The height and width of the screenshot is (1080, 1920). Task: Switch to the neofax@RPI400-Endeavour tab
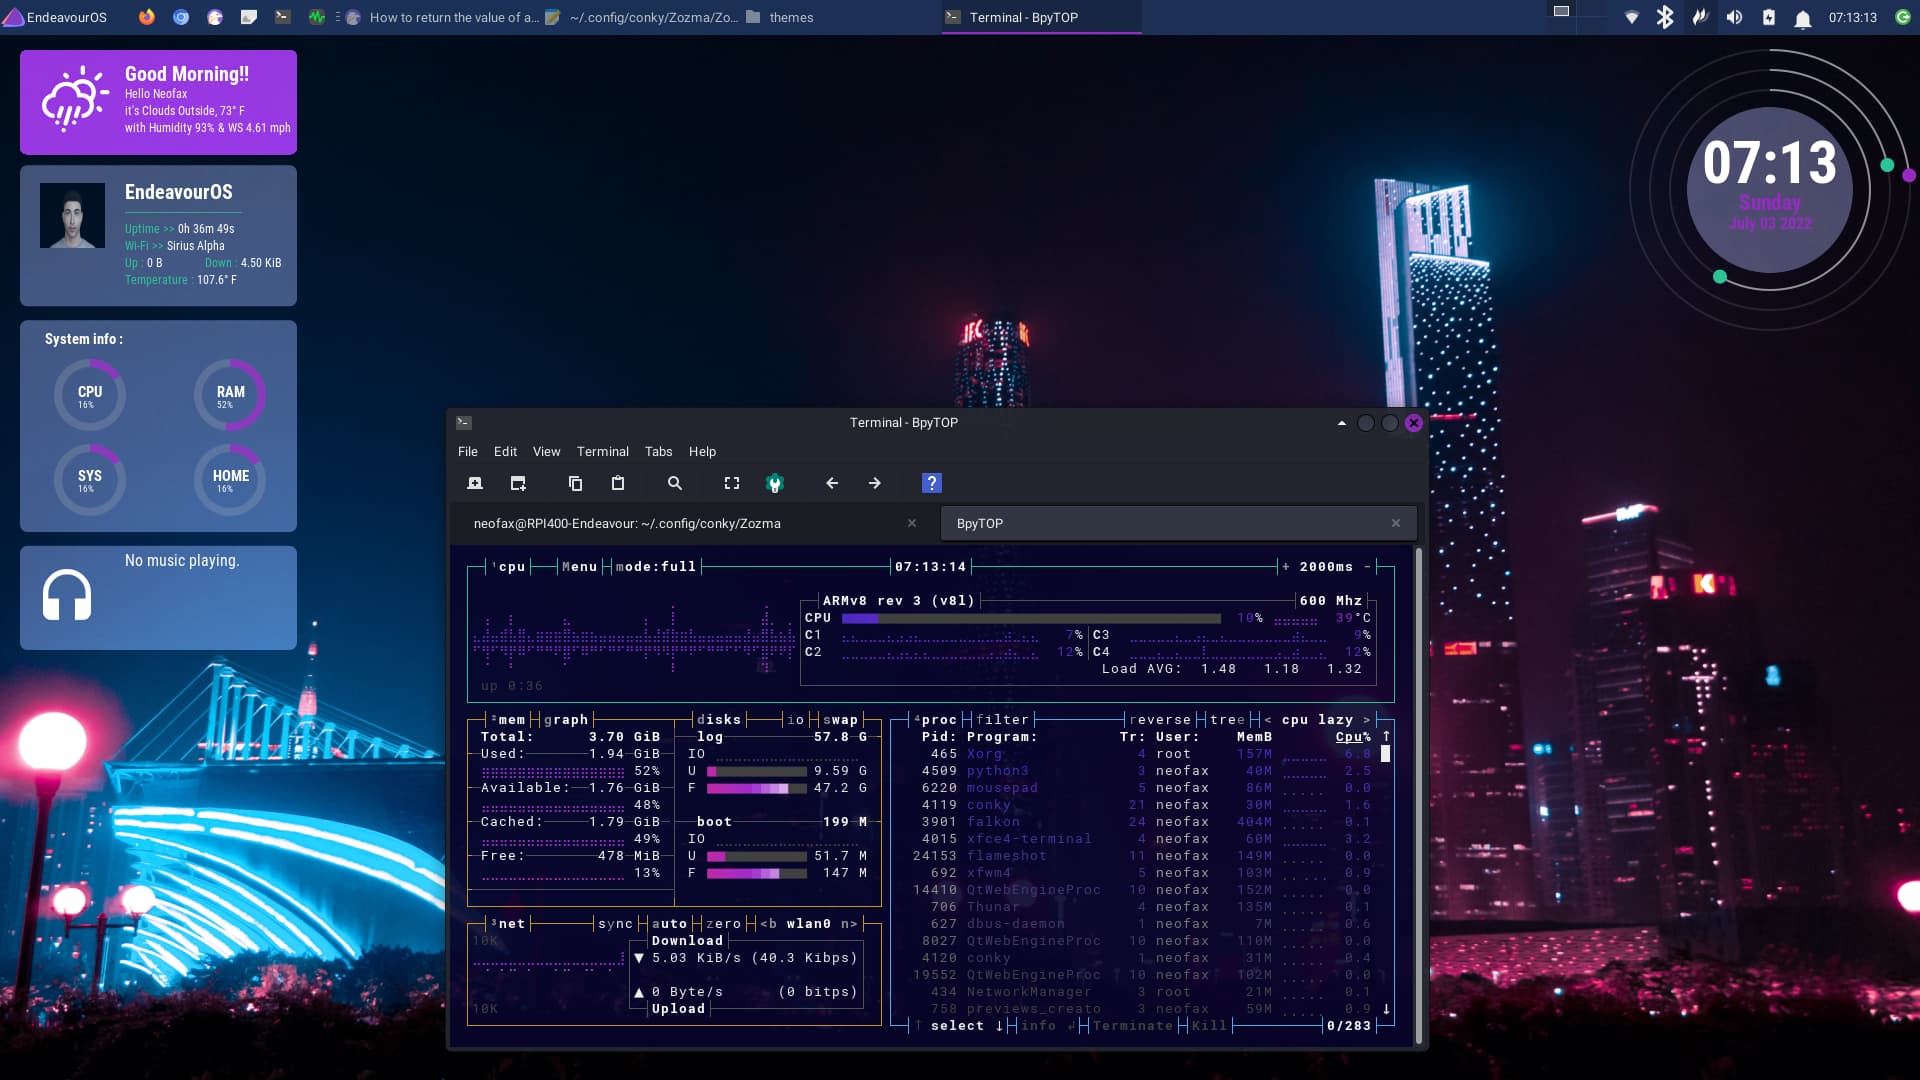tap(627, 524)
